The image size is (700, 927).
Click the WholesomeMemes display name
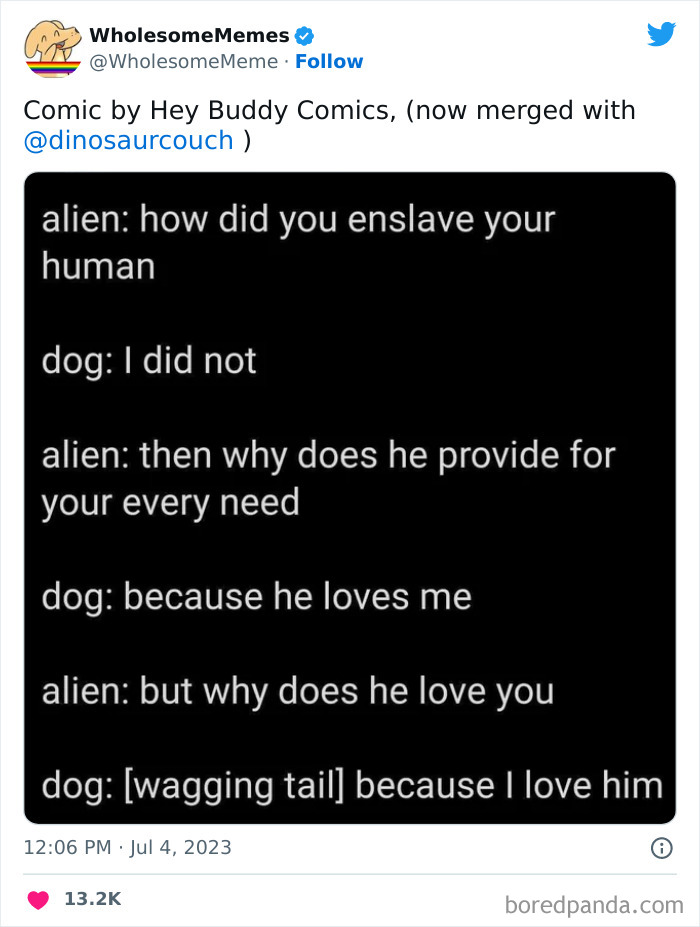(x=188, y=34)
